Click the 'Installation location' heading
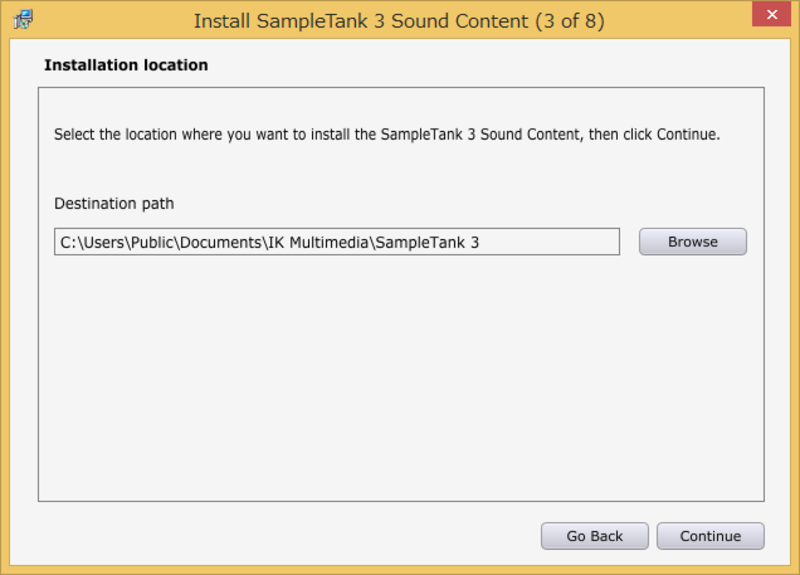Viewport: 800px width, 575px height. point(126,65)
